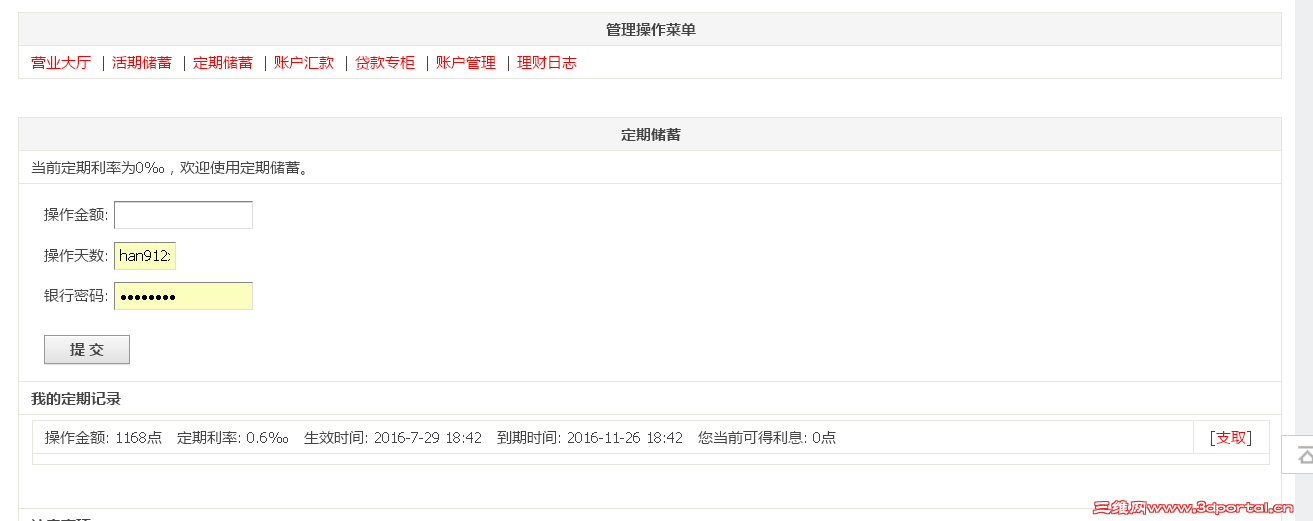Click the 支取 link for 1168点 record
This screenshot has height=521, width=1313.
tap(1231, 437)
